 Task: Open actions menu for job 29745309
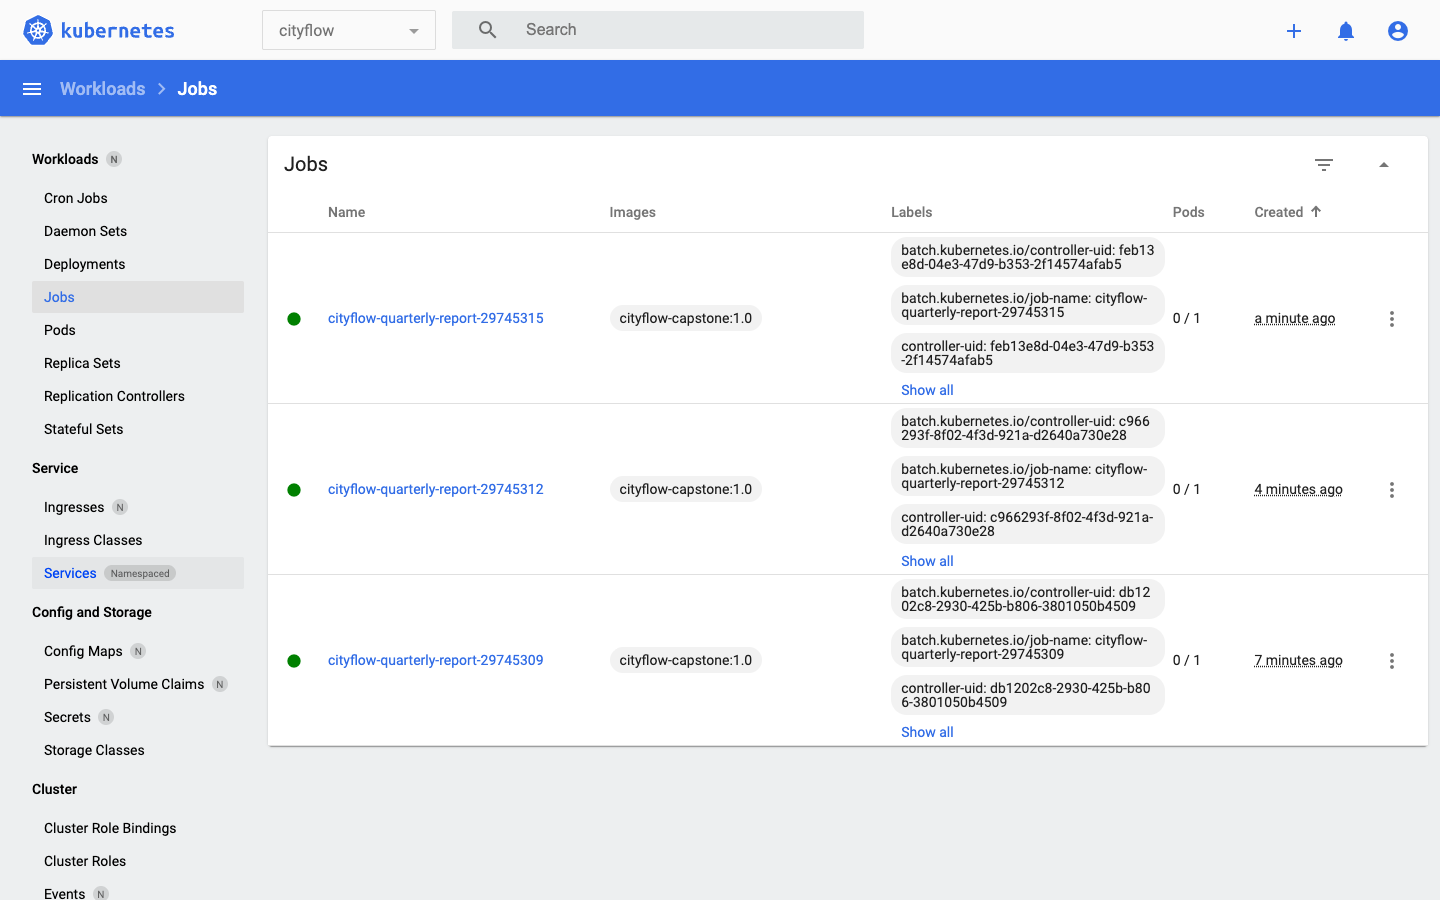click(x=1391, y=661)
